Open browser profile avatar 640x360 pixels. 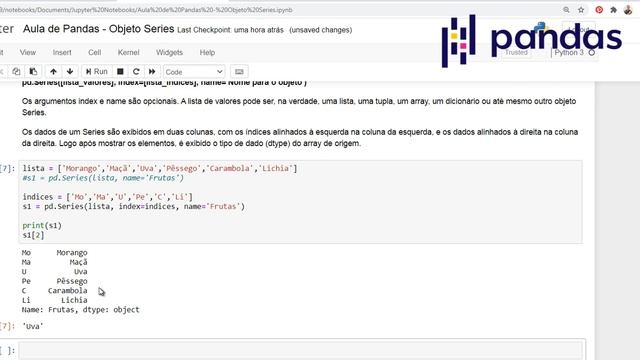pyautogui.click(x=628, y=10)
